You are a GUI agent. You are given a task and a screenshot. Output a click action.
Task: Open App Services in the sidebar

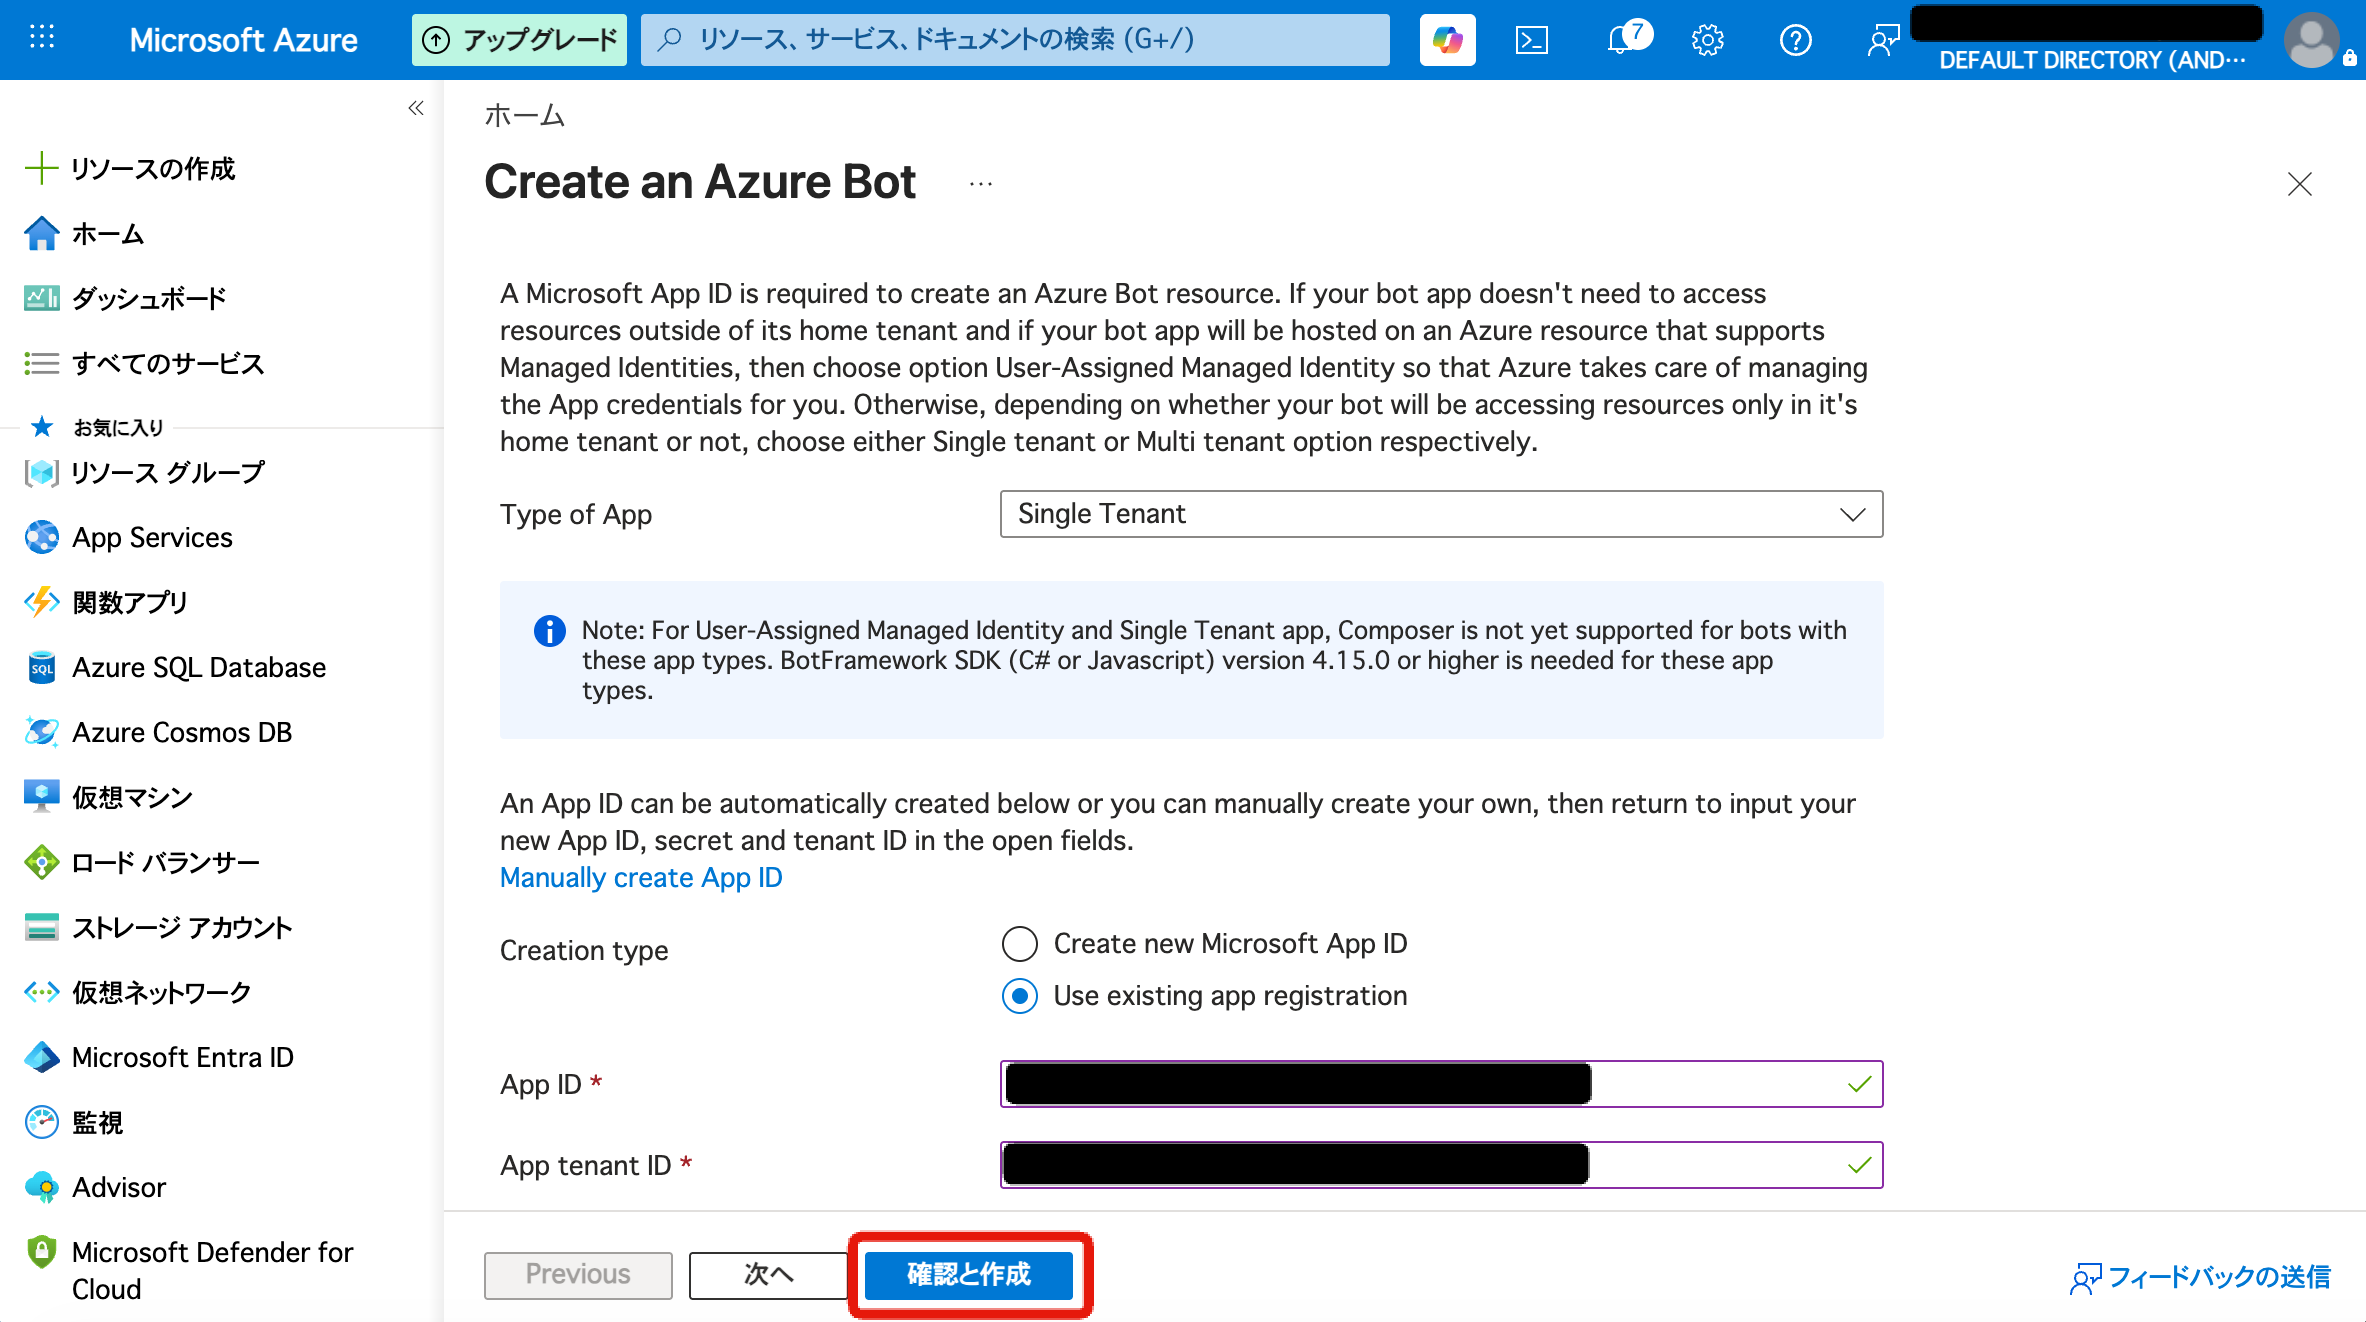point(152,537)
